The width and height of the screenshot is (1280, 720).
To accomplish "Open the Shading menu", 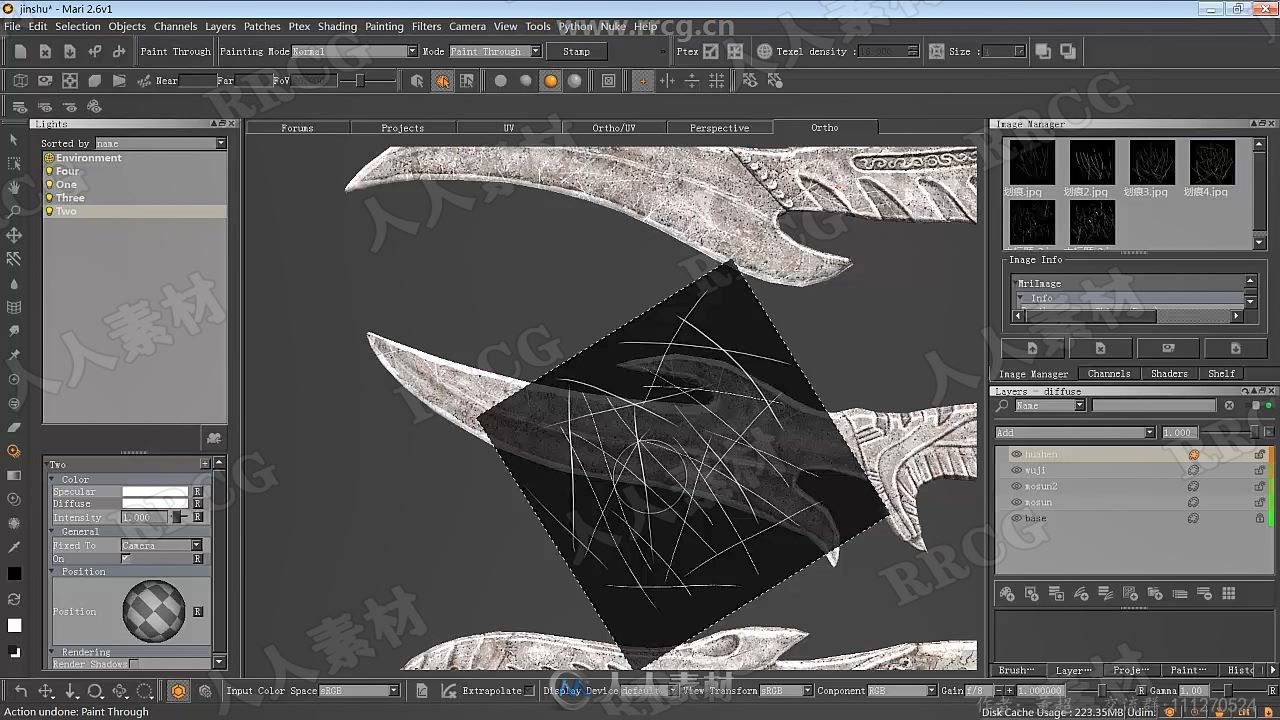I will pos(337,26).
